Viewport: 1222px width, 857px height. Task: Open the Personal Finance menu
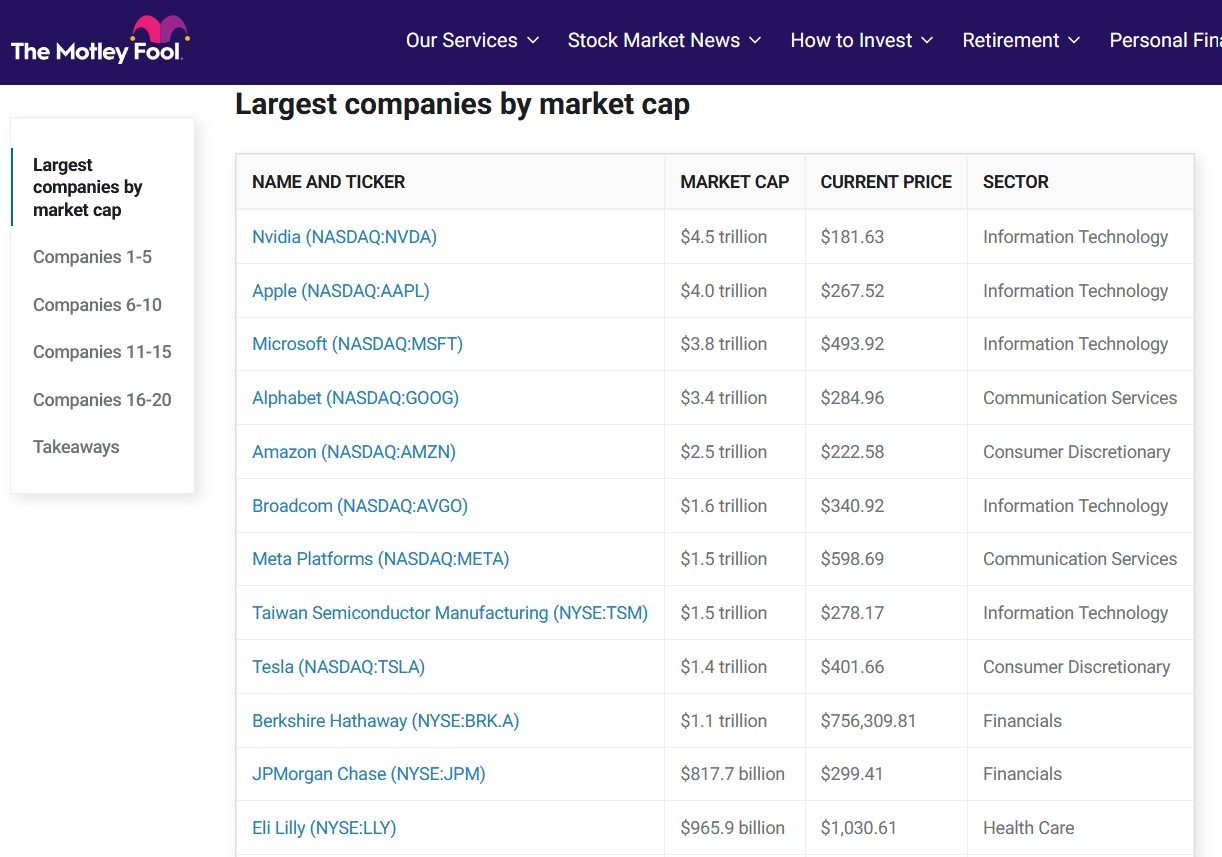click(x=1165, y=40)
